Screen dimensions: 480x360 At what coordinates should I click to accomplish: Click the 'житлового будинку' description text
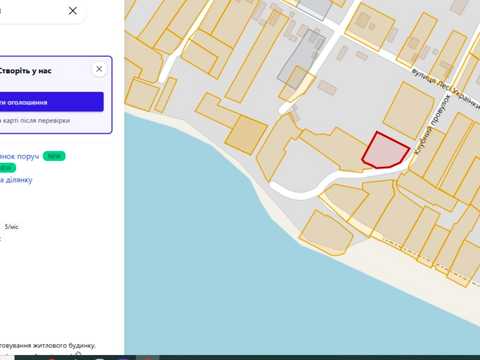tap(63, 346)
